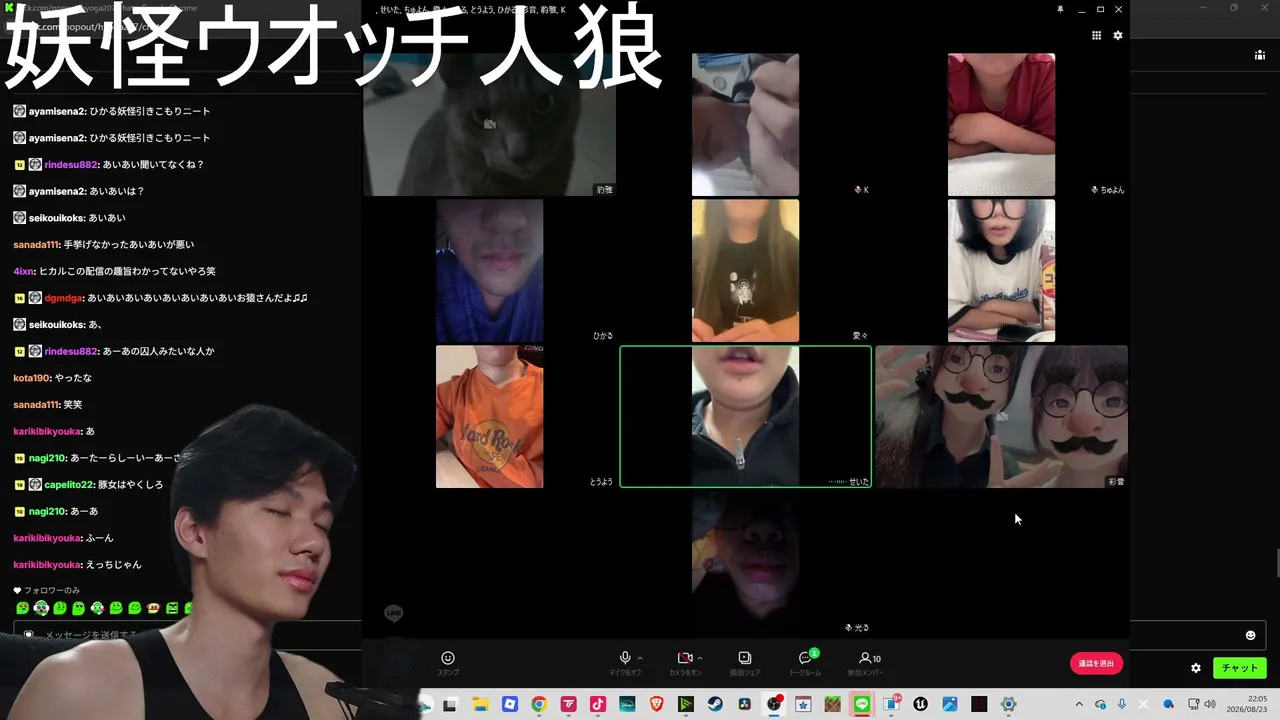Screen dimensions: 1280x720
Task: Click the microphone icon in system tray
Action: [1123, 704]
